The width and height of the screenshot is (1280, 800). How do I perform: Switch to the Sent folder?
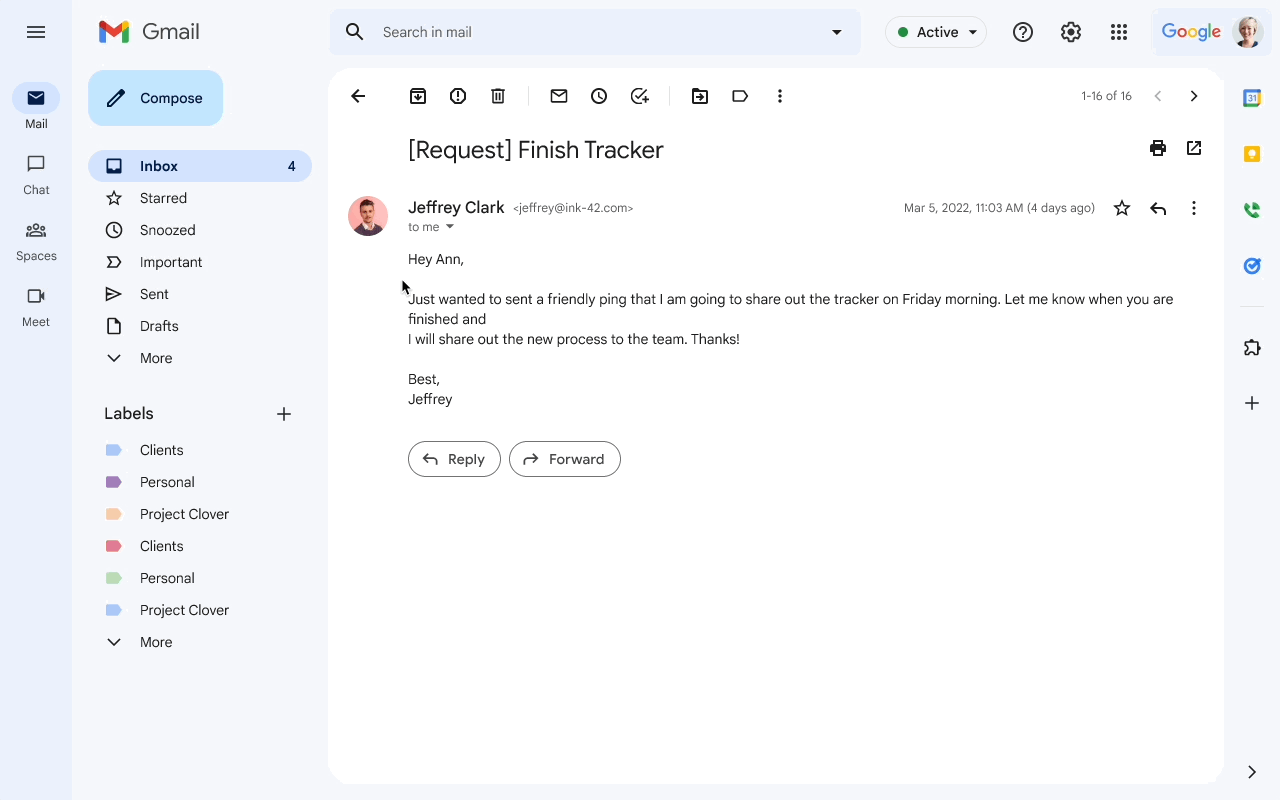point(154,294)
